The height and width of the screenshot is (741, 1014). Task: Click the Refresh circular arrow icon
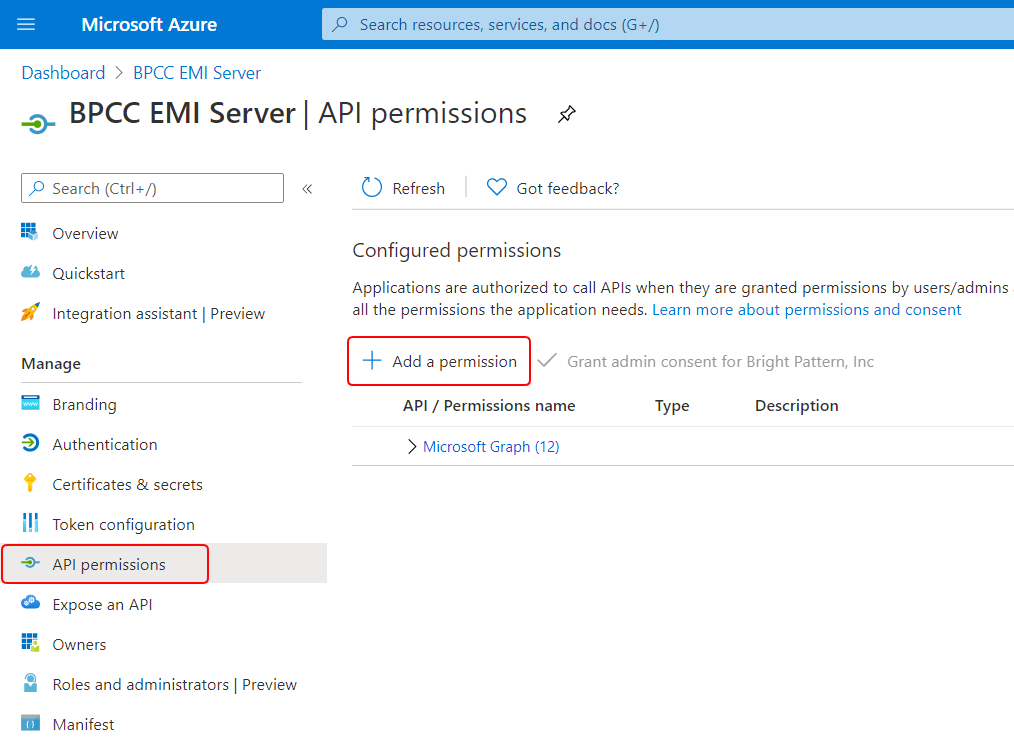click(371, 188)
